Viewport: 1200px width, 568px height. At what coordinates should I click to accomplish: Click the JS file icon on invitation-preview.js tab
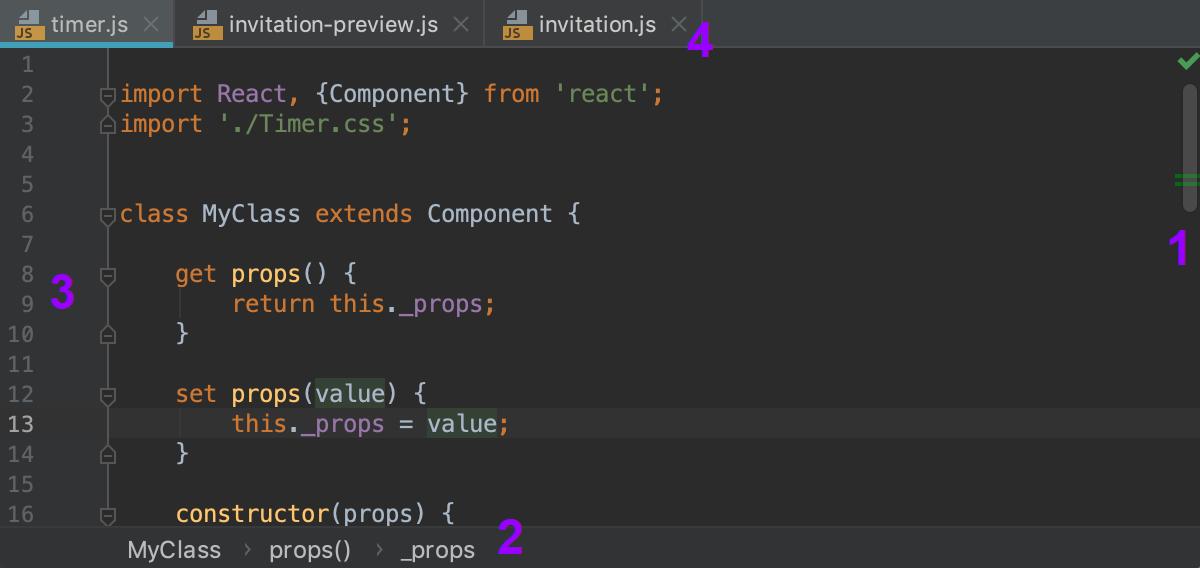206,24
